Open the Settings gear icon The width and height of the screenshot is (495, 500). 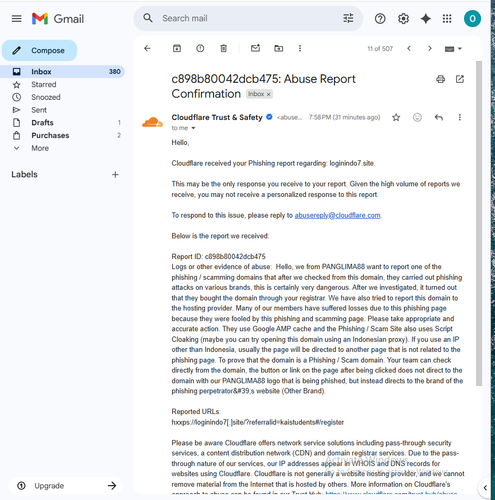pos(403,19)
